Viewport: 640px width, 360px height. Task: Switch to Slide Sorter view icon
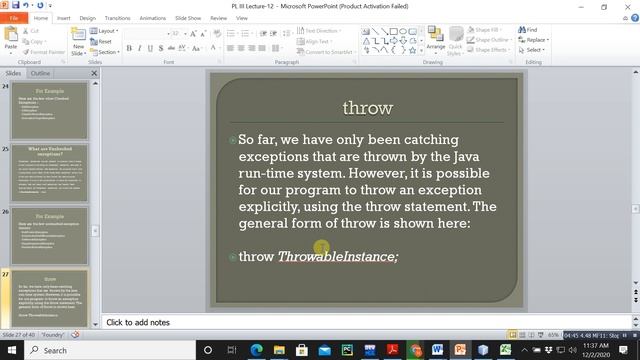click(x=522, y=335)
